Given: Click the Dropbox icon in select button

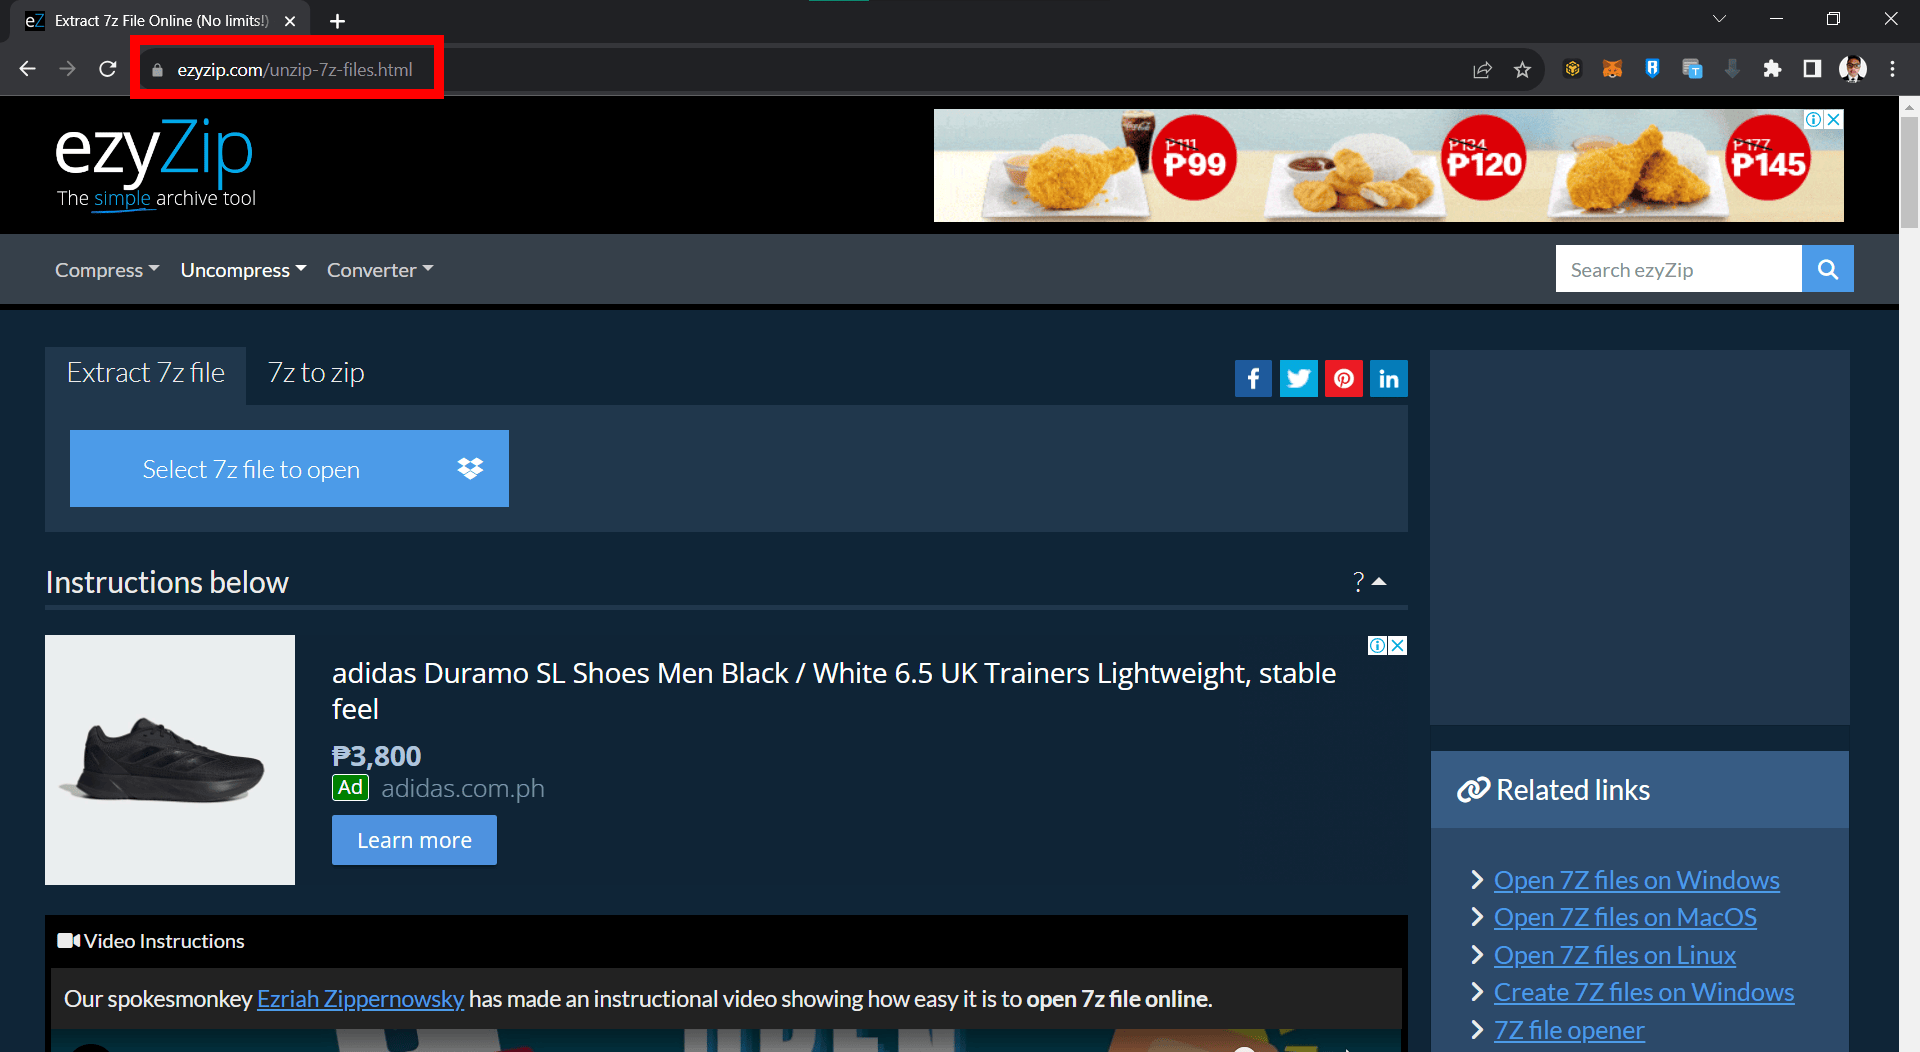Looking at the screenshot, I should (x=470, y=469).
